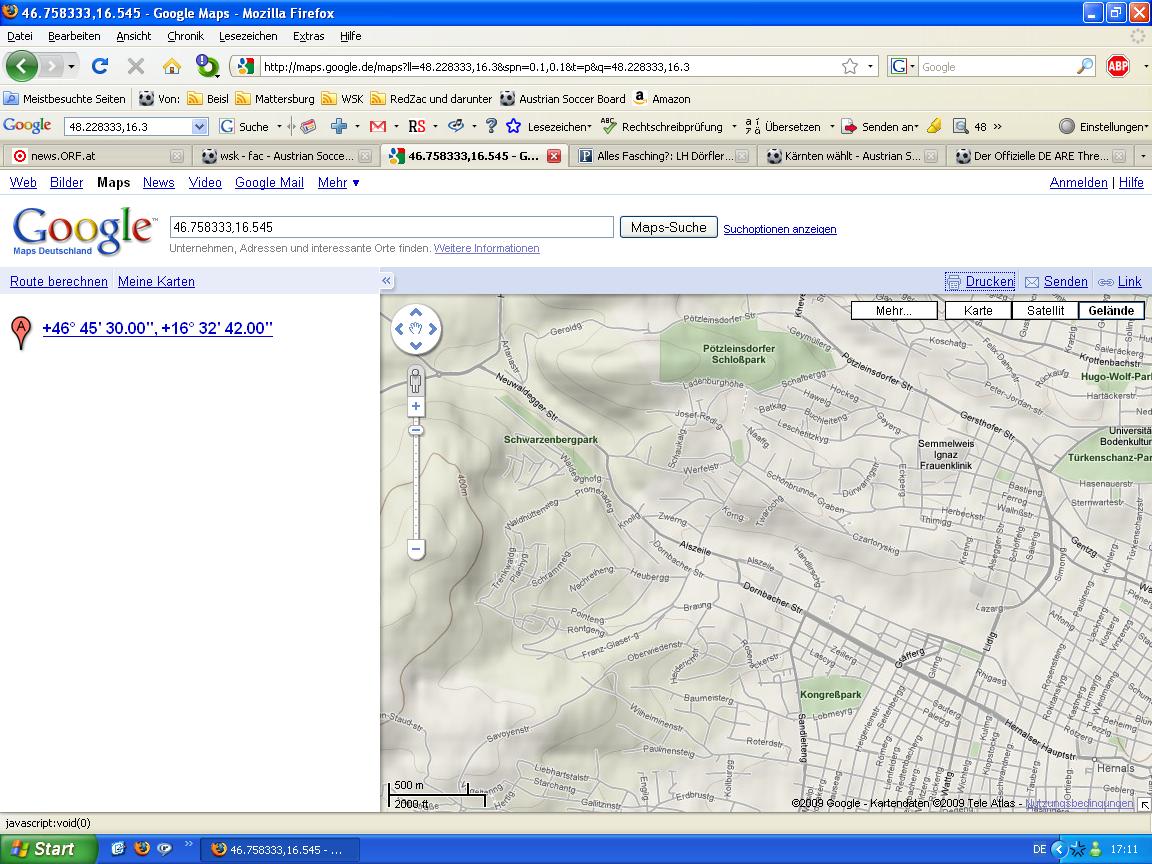The image size is (1152, 864).
Task: Click the DE language indicator in system tray
Action: pos(1040,849)
